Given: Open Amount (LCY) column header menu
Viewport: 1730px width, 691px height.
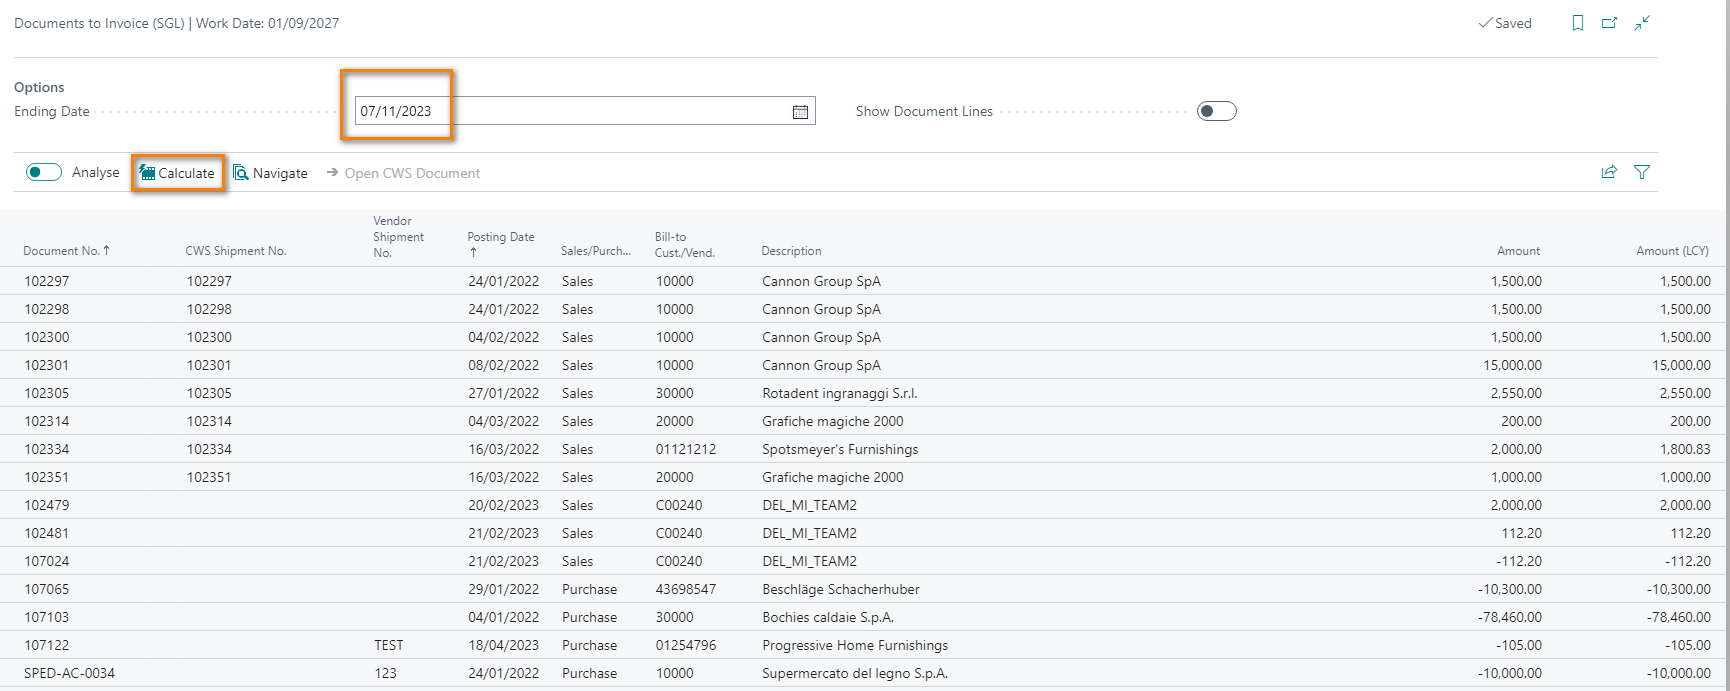Looking at the screenshot, I should point(1672,251).
